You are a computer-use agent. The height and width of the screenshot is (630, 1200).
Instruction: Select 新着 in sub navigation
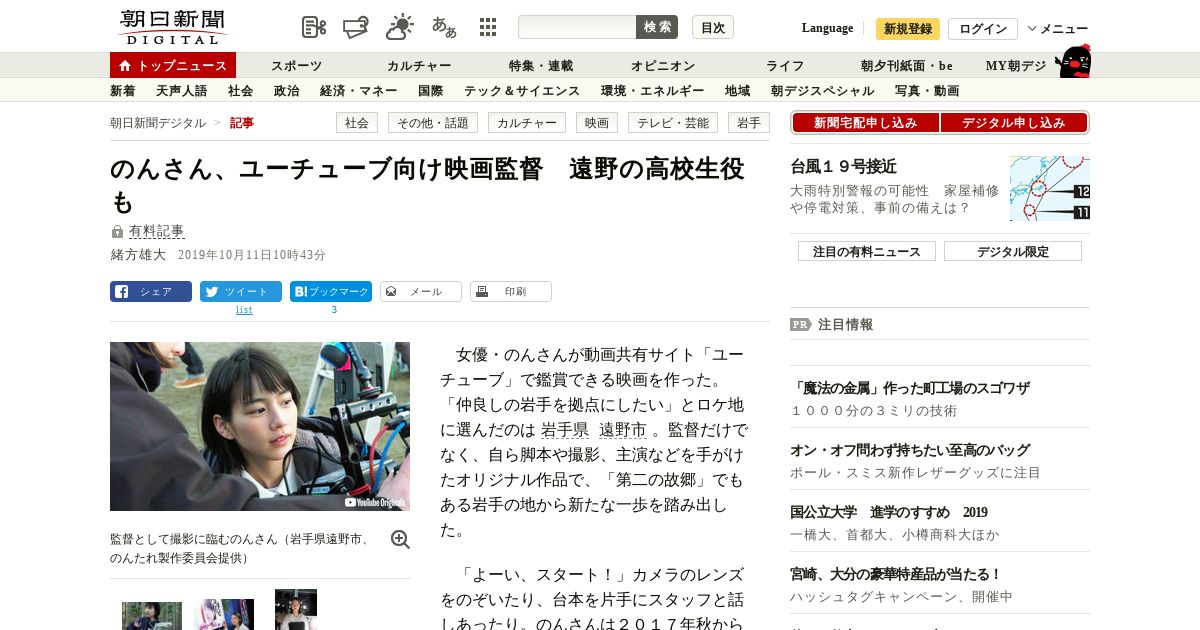[123, 91]
